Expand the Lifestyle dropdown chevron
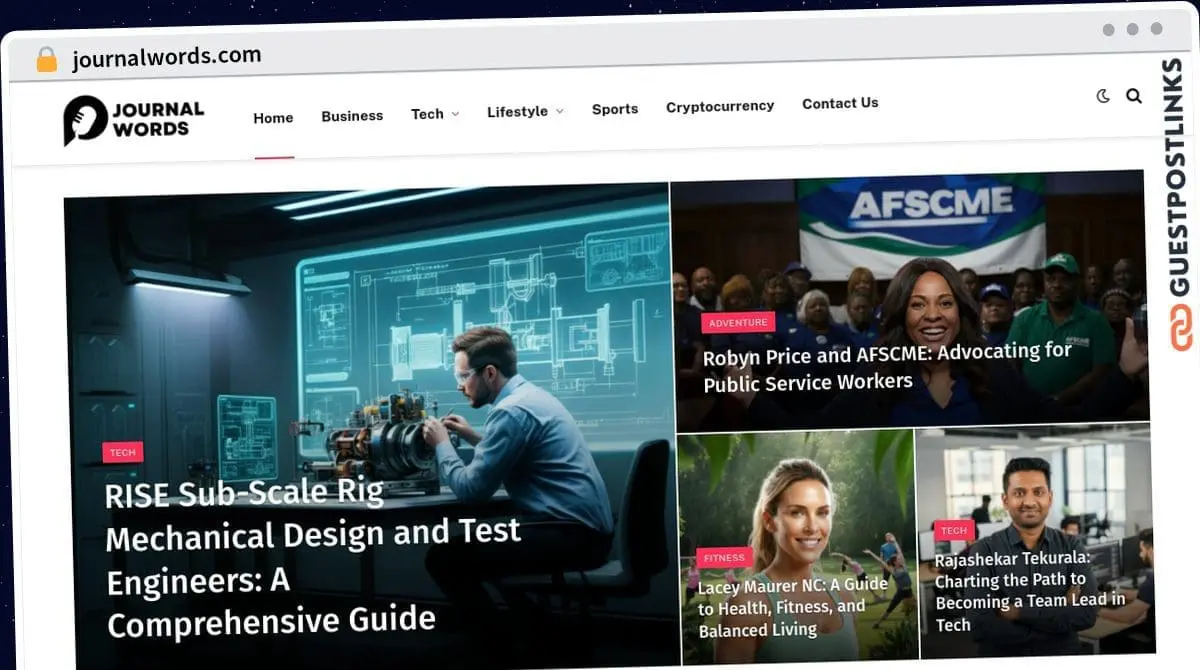Image resolution: width=1200 pixels, height=670 pixels. coord(559,111)
